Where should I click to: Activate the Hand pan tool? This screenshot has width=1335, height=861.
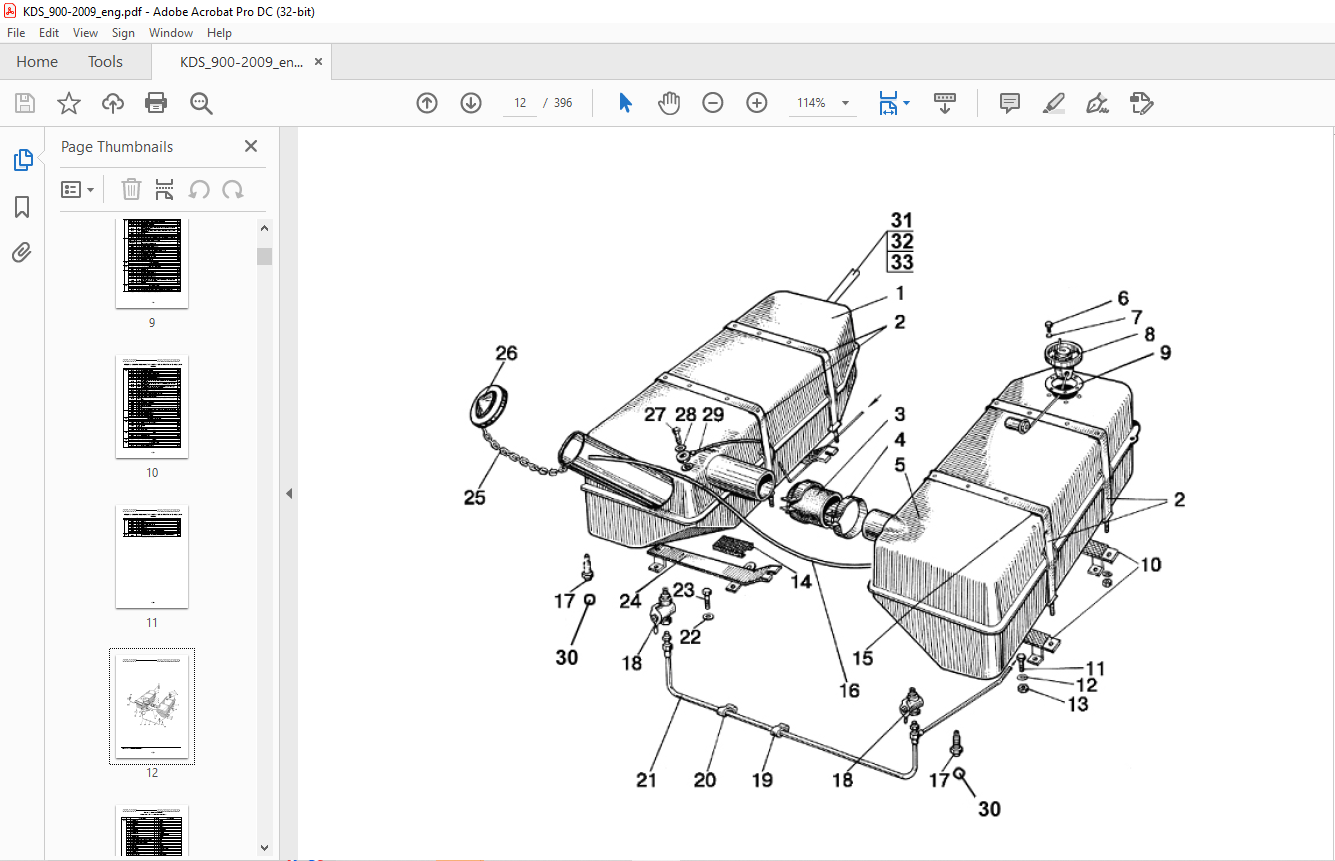669,103
